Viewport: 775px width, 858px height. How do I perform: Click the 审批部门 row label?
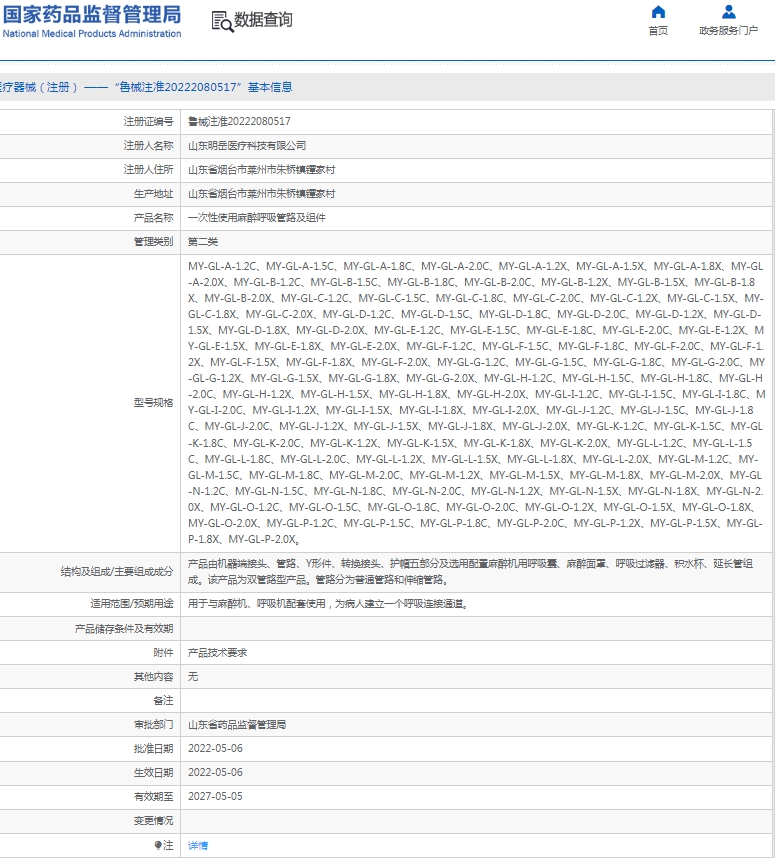[x=153, y=724]
